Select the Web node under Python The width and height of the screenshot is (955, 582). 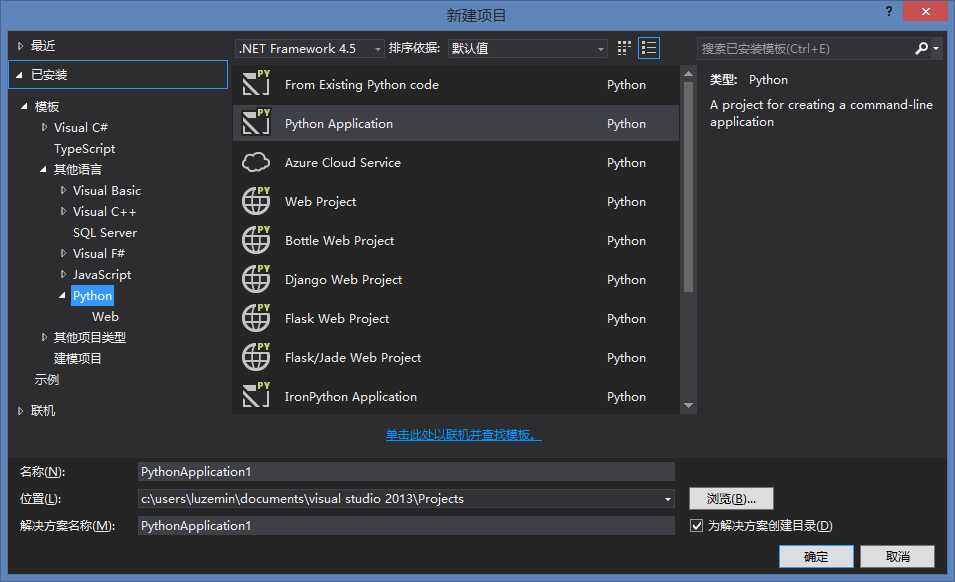(105, 317)
